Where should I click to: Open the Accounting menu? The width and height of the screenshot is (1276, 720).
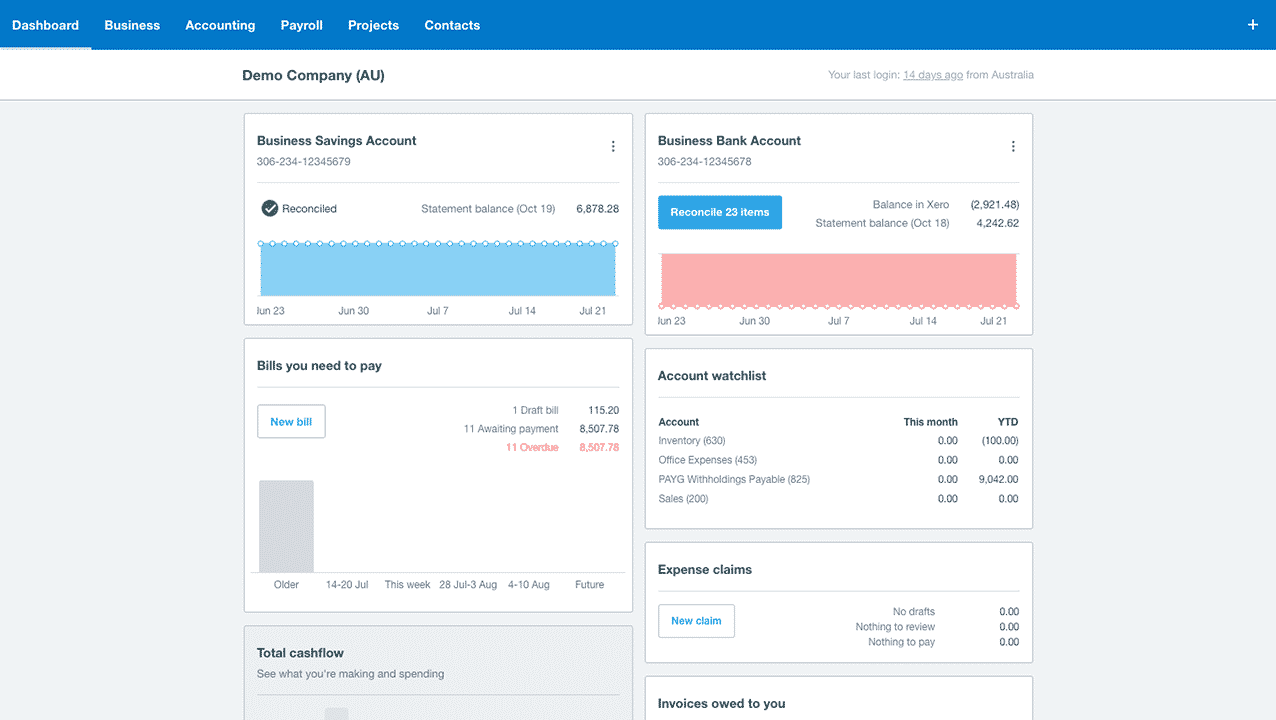coord(220,25)
